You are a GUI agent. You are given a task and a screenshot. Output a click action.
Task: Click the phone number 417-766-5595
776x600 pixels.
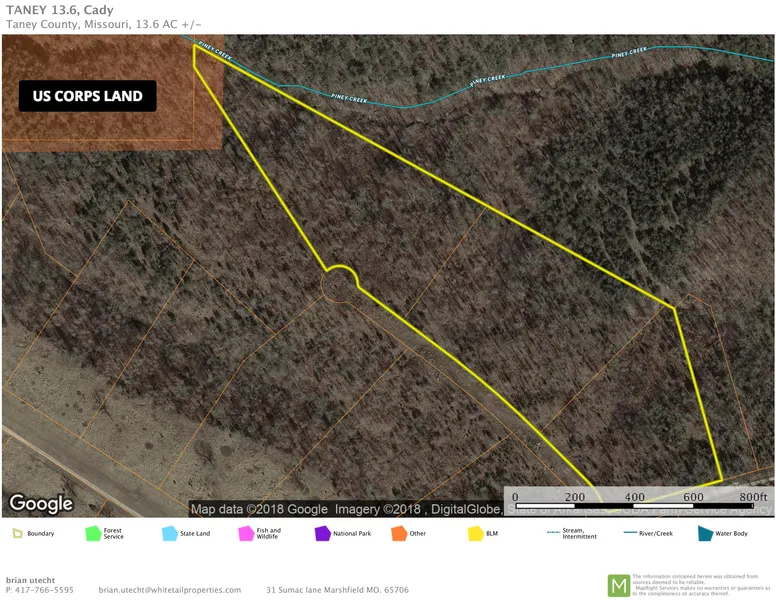point(40,590)
